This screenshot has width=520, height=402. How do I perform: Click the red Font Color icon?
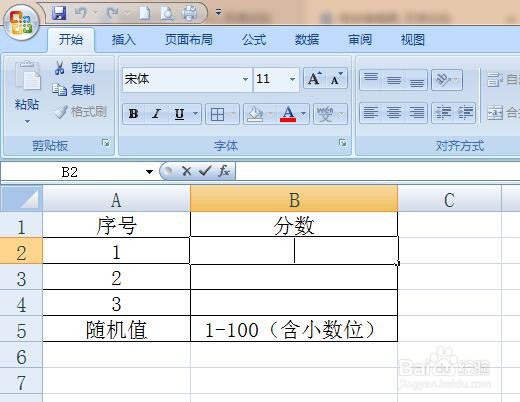[x=288, y=115]
